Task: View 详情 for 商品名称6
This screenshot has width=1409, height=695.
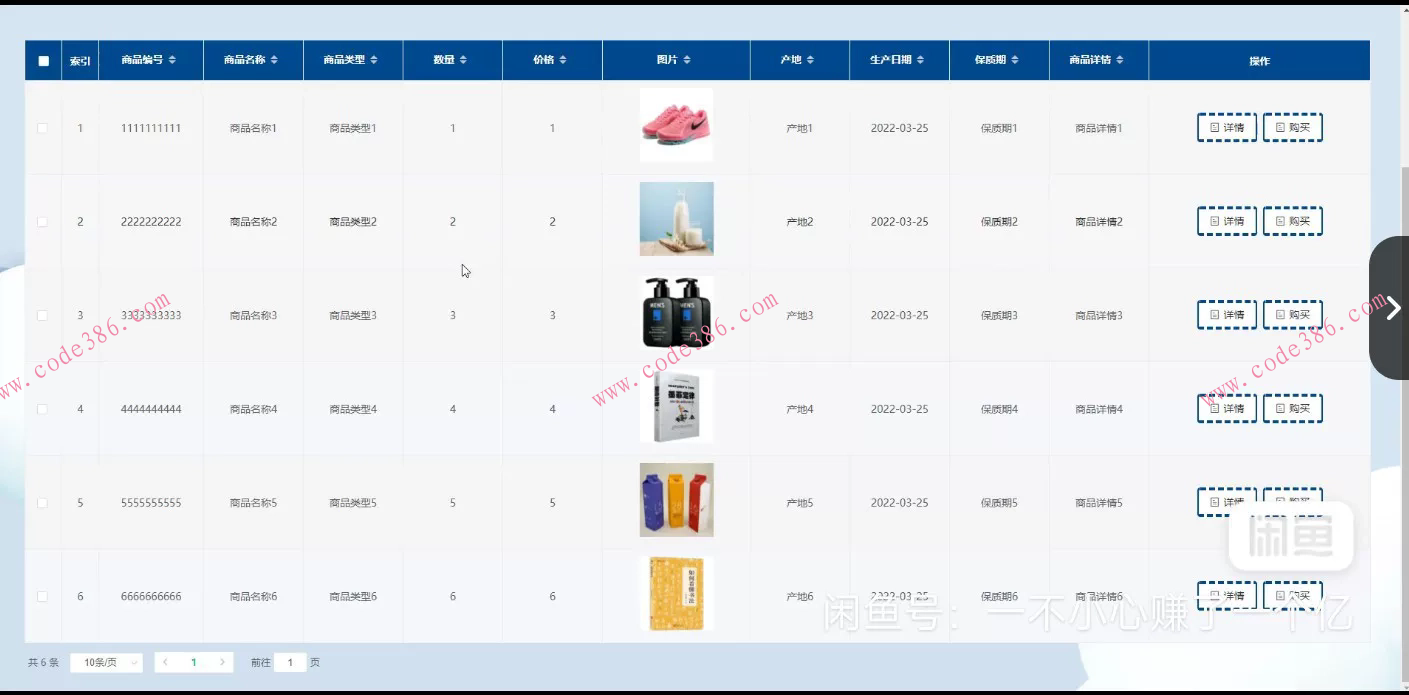Action: pyautogui.click(x=1226, y=595)
